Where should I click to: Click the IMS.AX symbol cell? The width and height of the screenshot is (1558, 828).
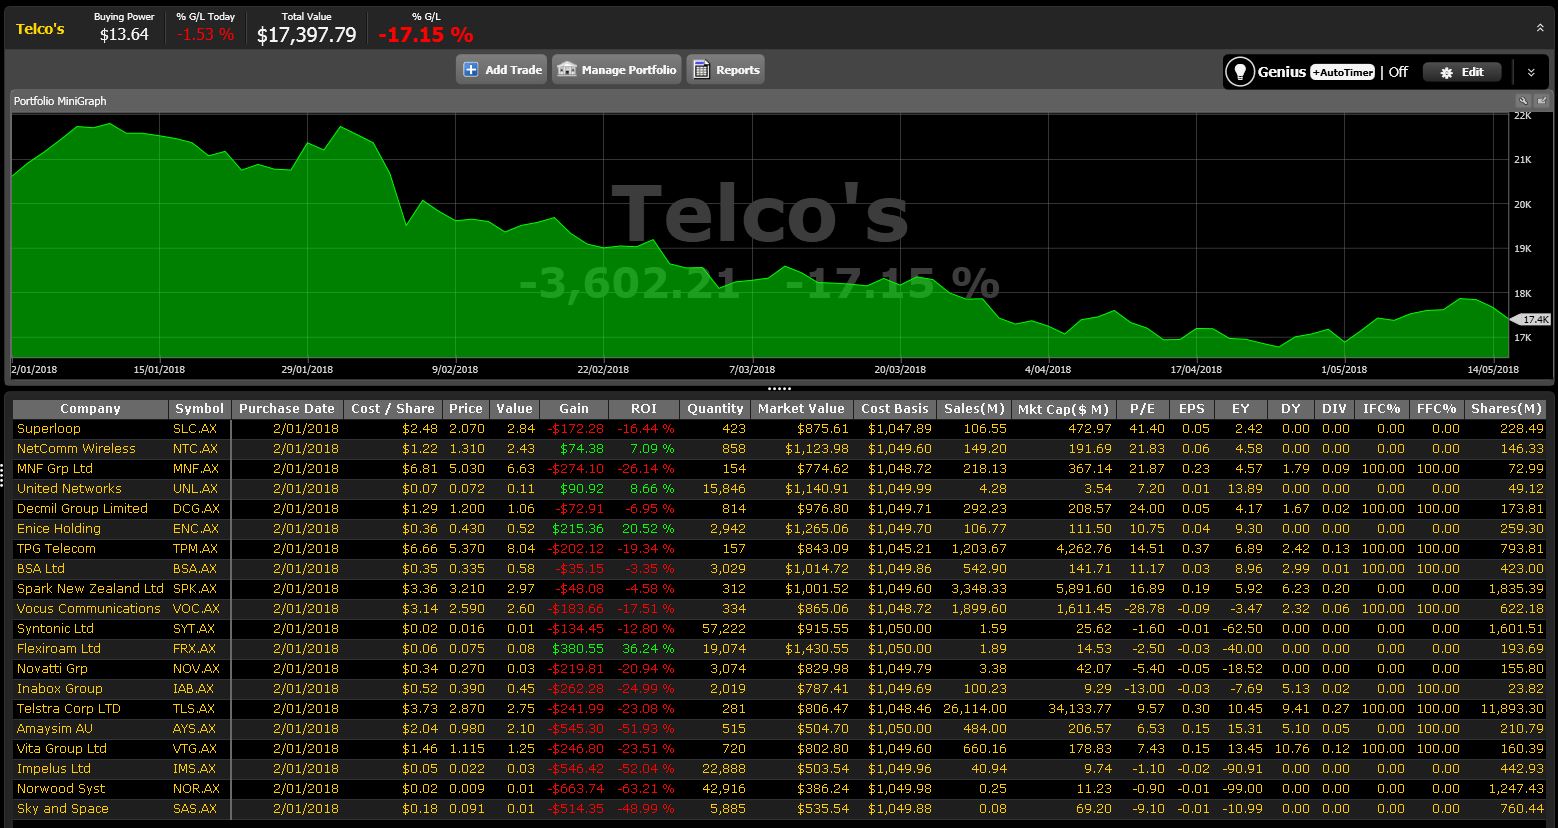click(x=200, y=768)
